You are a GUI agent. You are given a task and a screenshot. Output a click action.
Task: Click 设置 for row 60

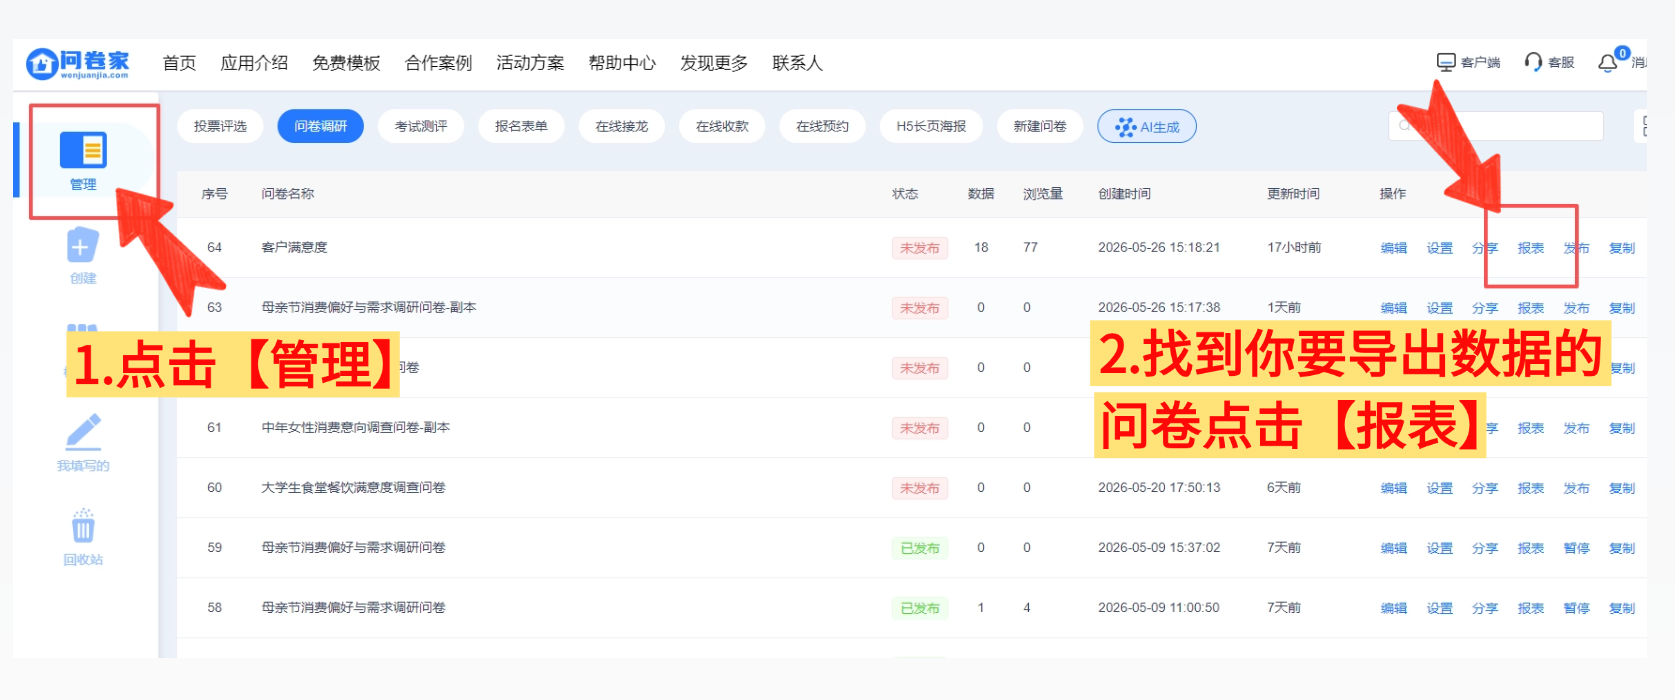pos(1440,488)
